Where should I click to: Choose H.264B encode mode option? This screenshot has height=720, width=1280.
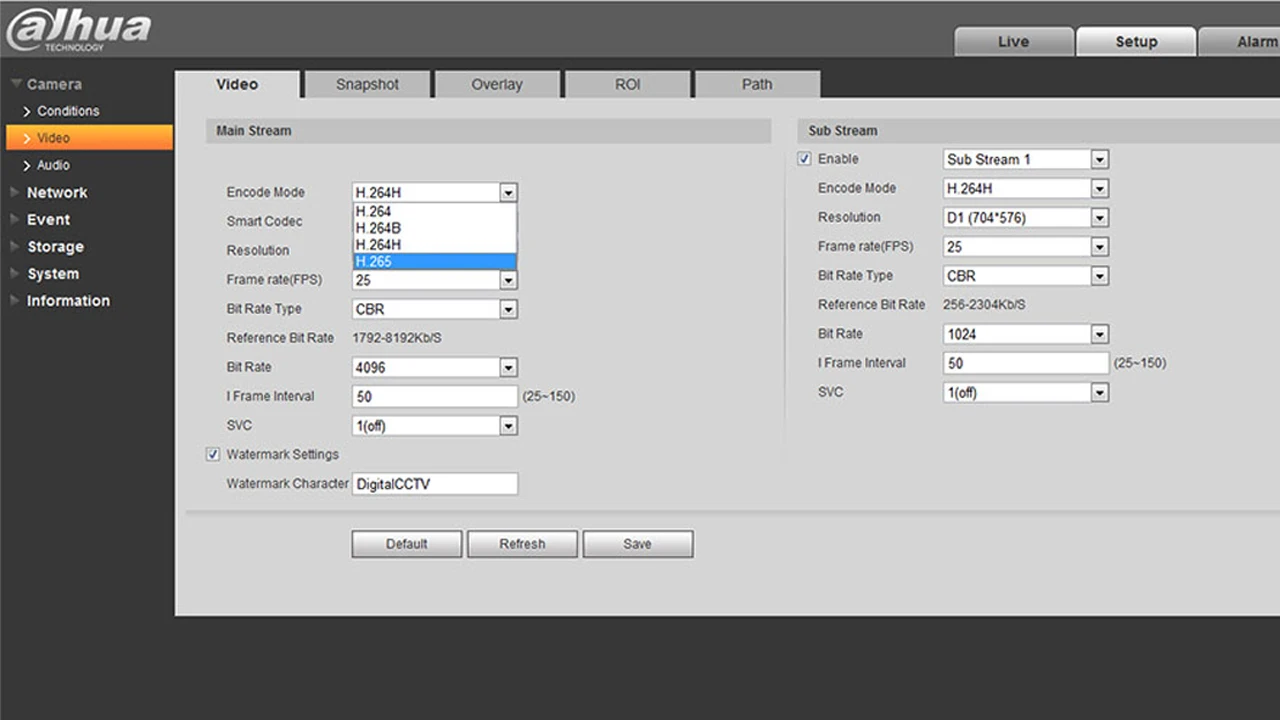(435, 228)
